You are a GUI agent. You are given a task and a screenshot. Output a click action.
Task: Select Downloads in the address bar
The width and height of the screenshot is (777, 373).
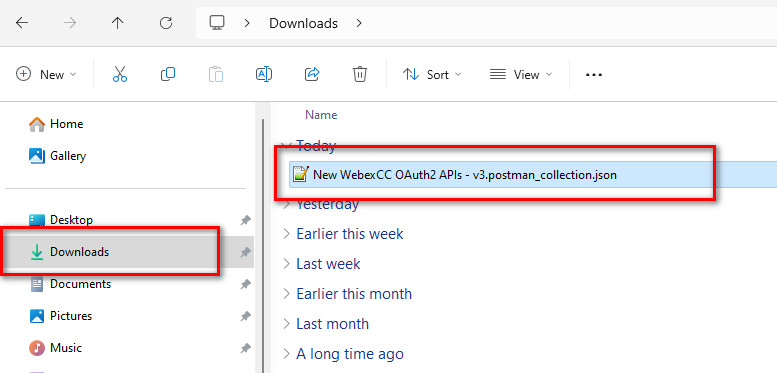pyautogui.click(x=303, y=23)
